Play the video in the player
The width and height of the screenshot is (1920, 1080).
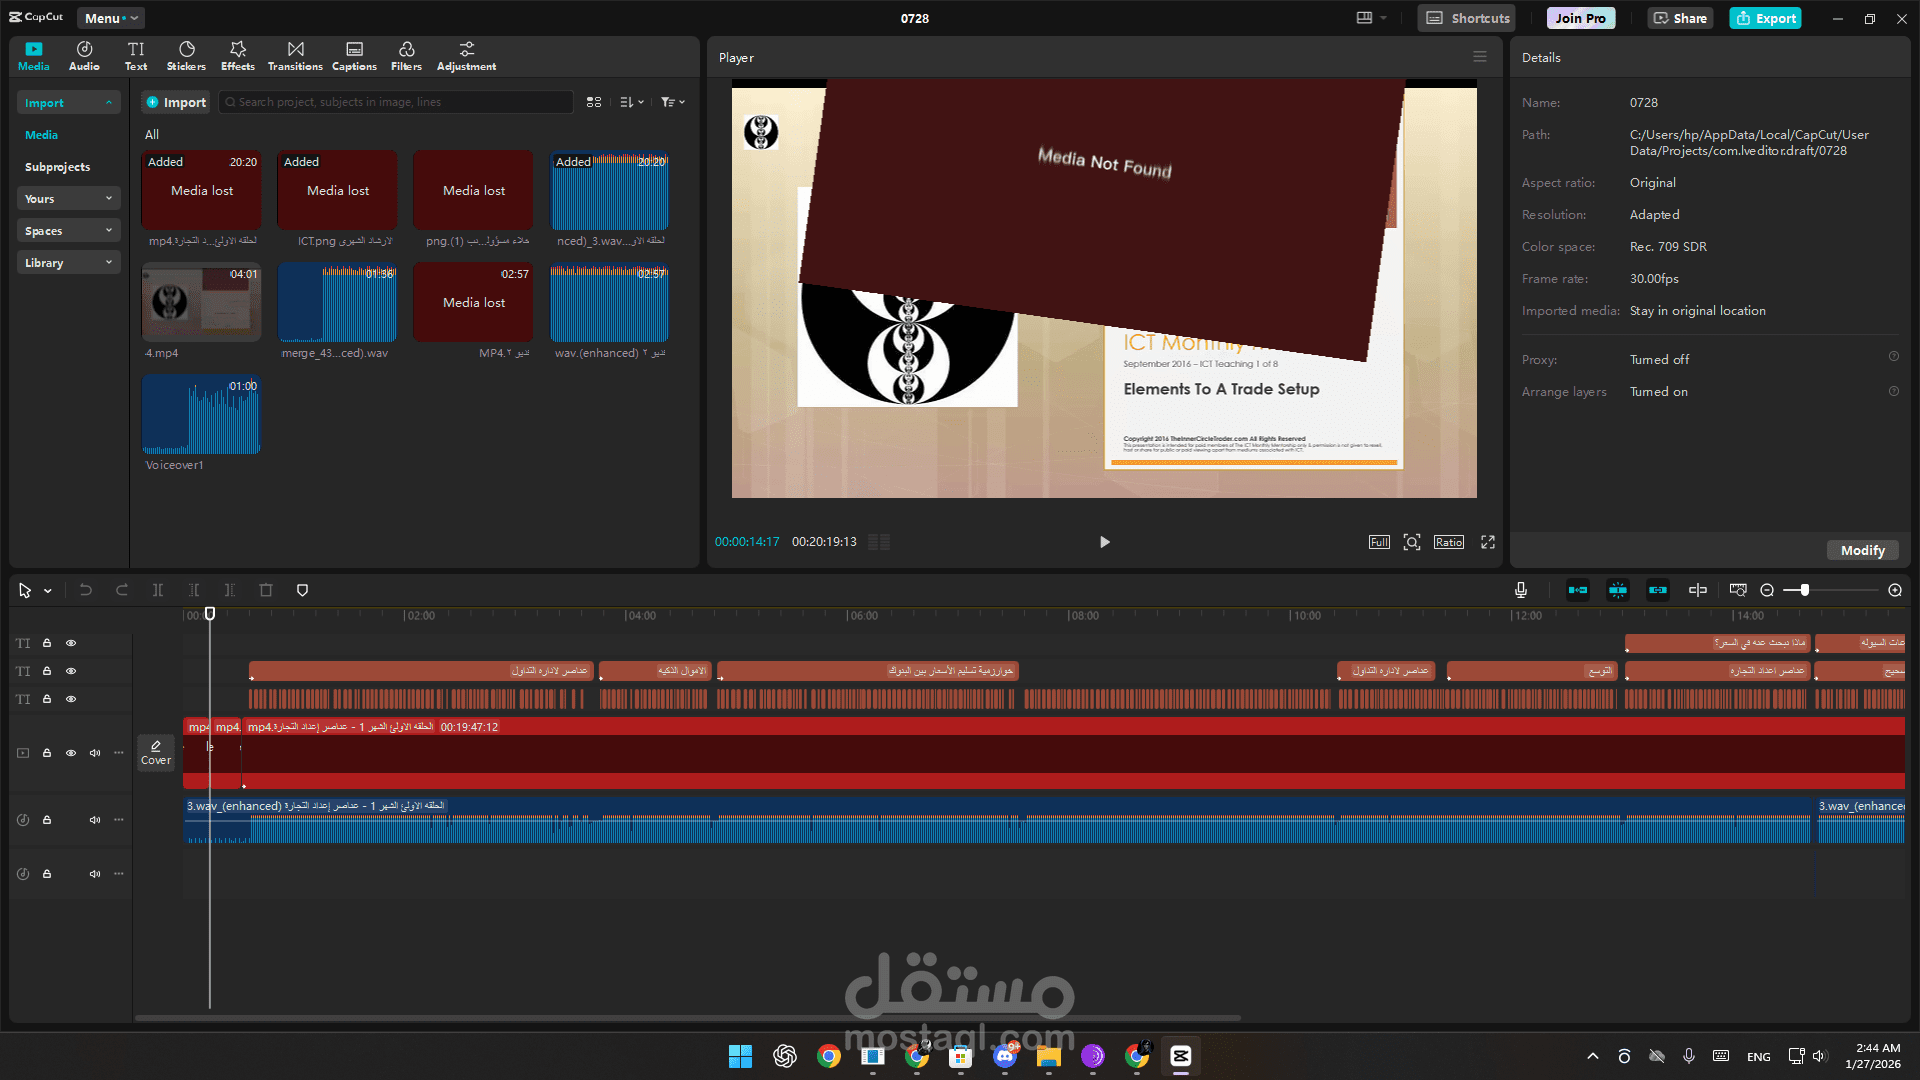coord(1104,542)
